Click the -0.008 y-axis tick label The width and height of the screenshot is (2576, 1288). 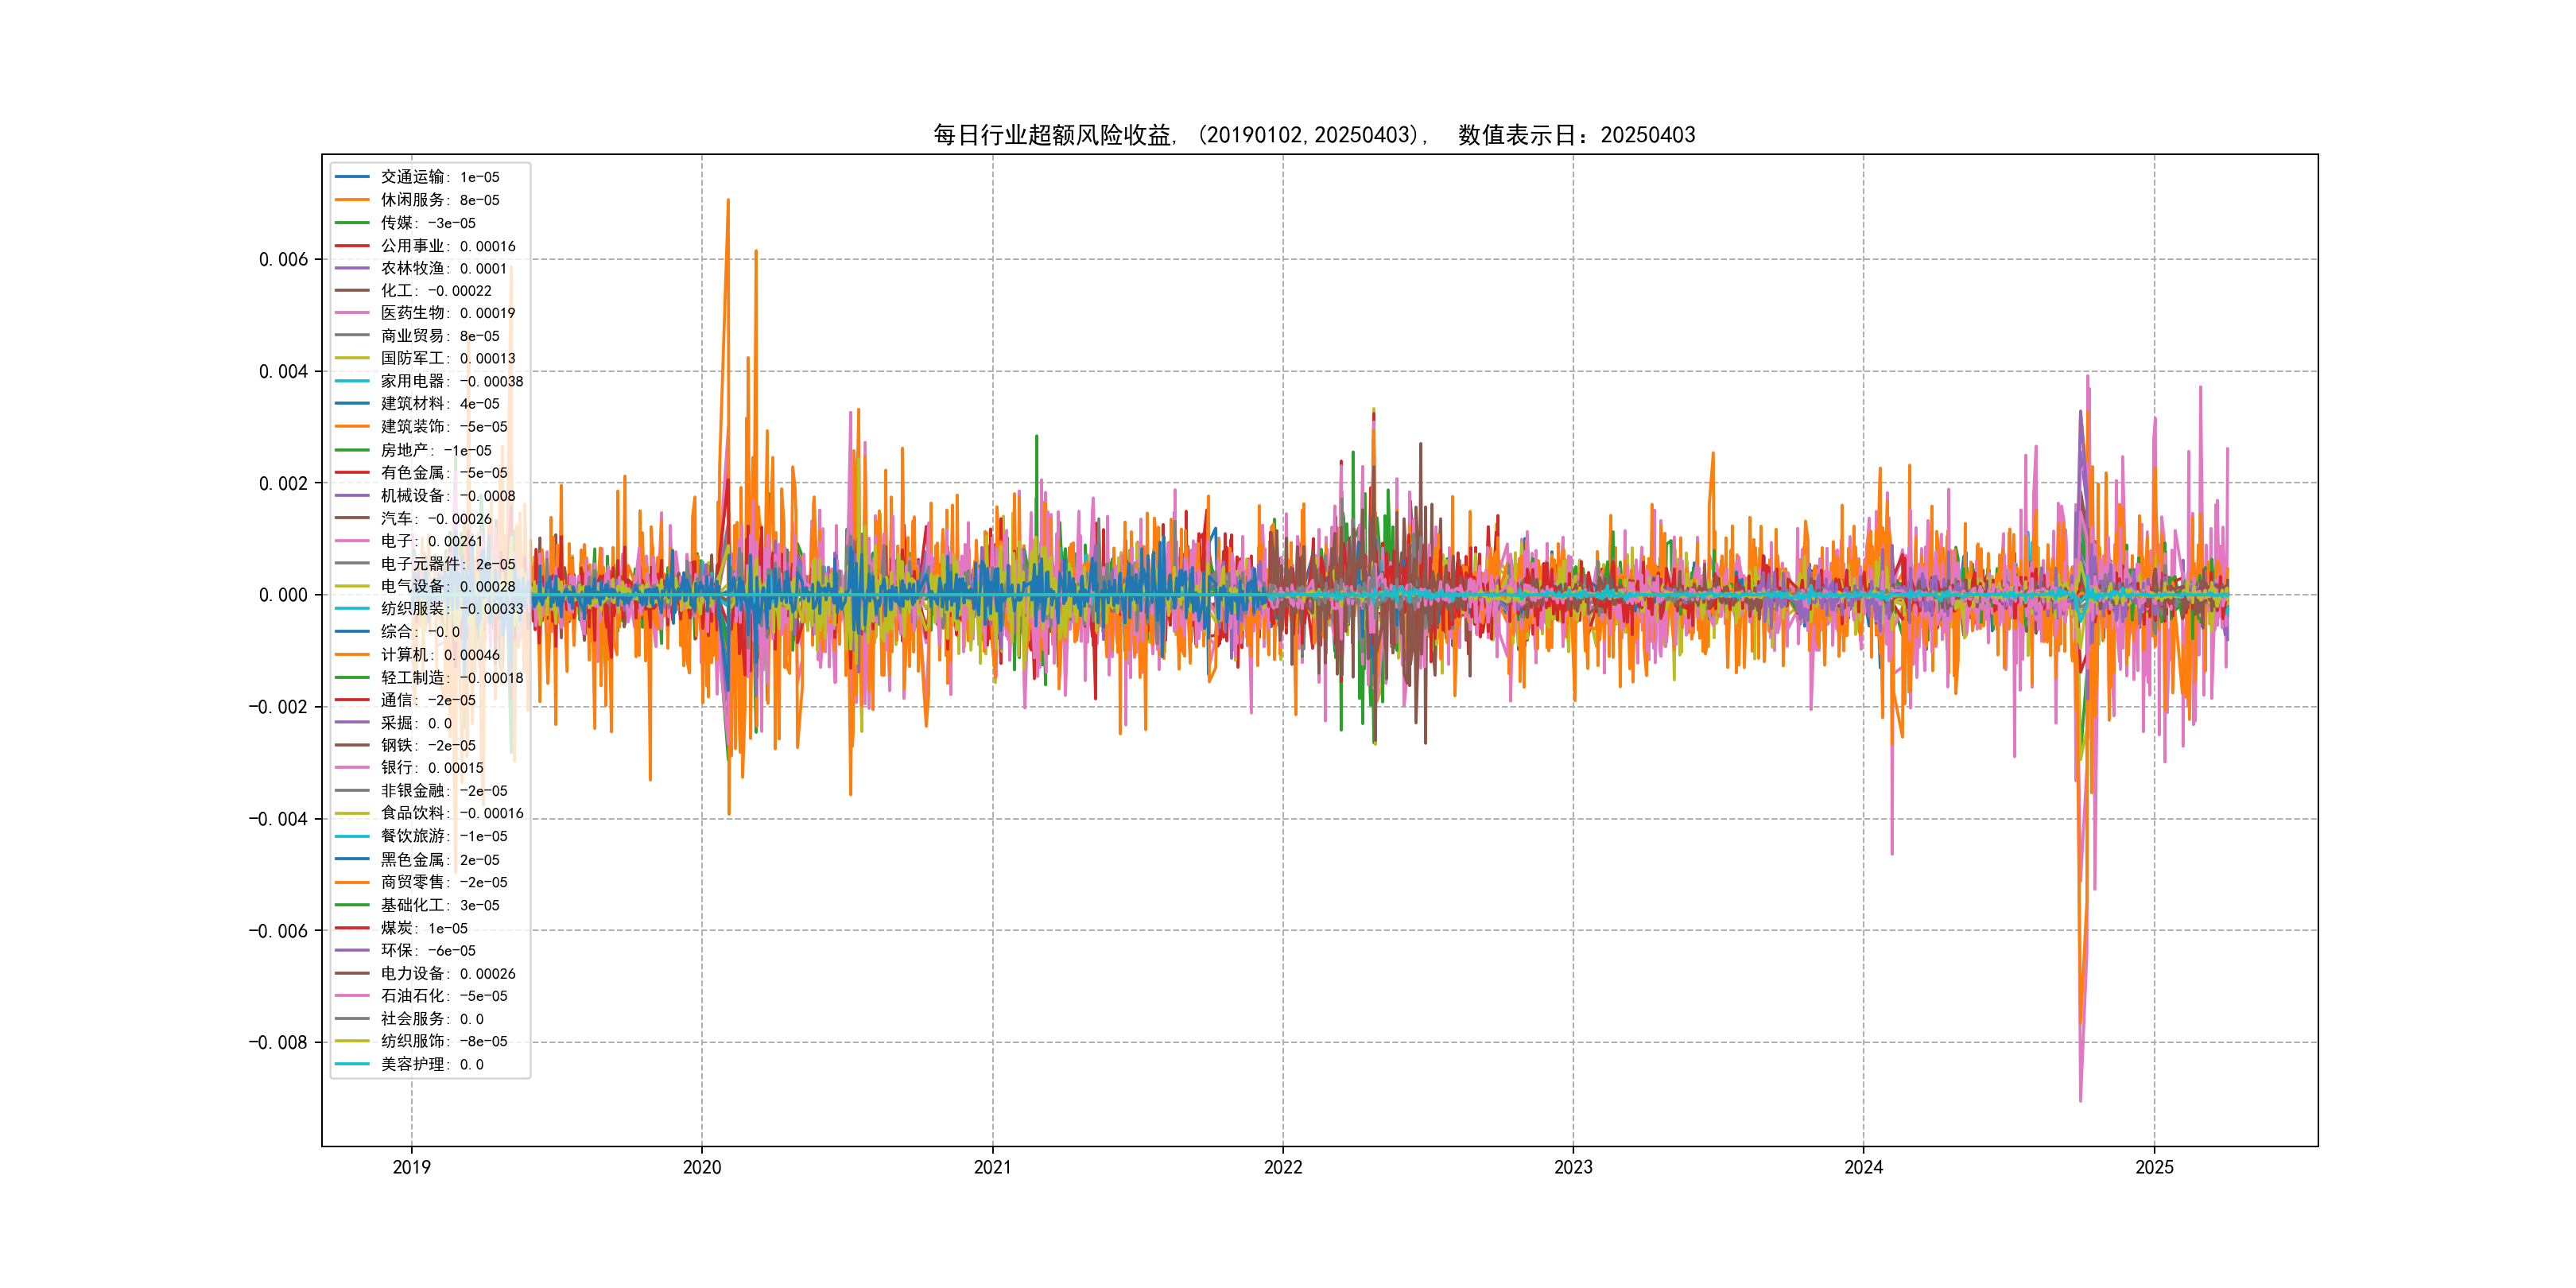coord(278,1042)
